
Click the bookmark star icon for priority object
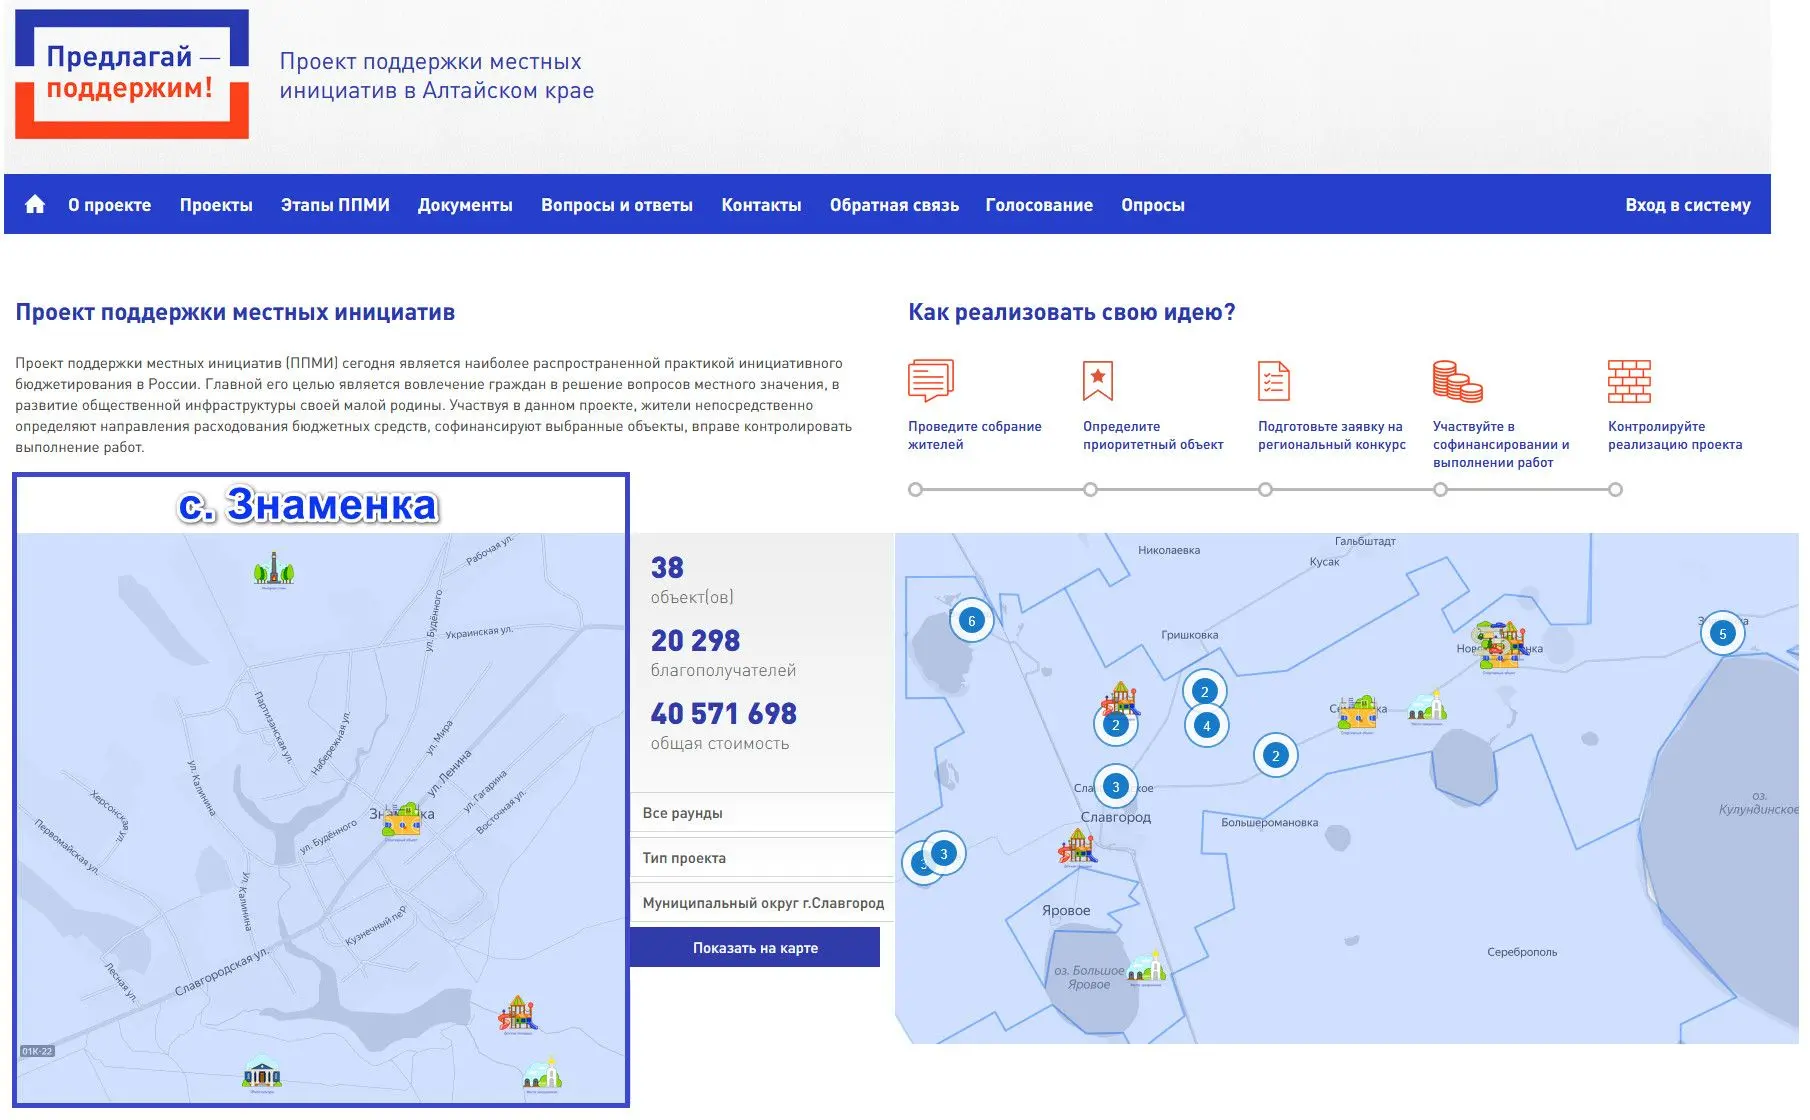(x=1097, y=381)
